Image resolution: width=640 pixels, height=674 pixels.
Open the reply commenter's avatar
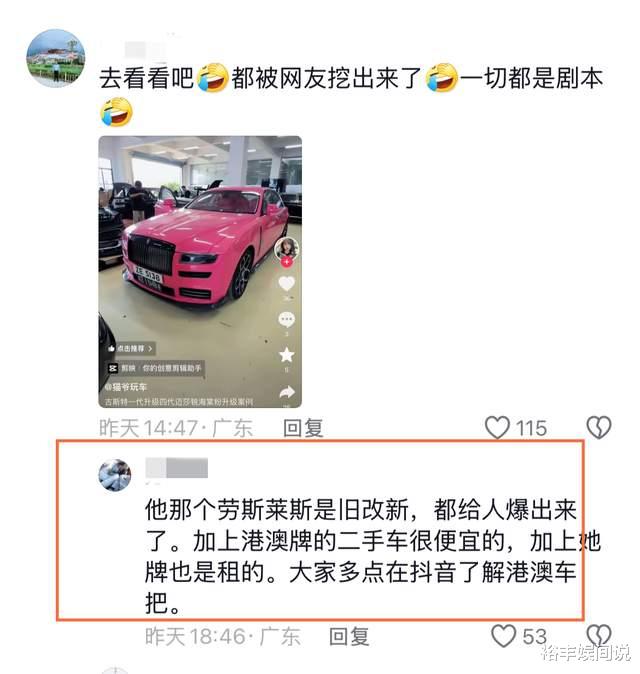(115, 475)
